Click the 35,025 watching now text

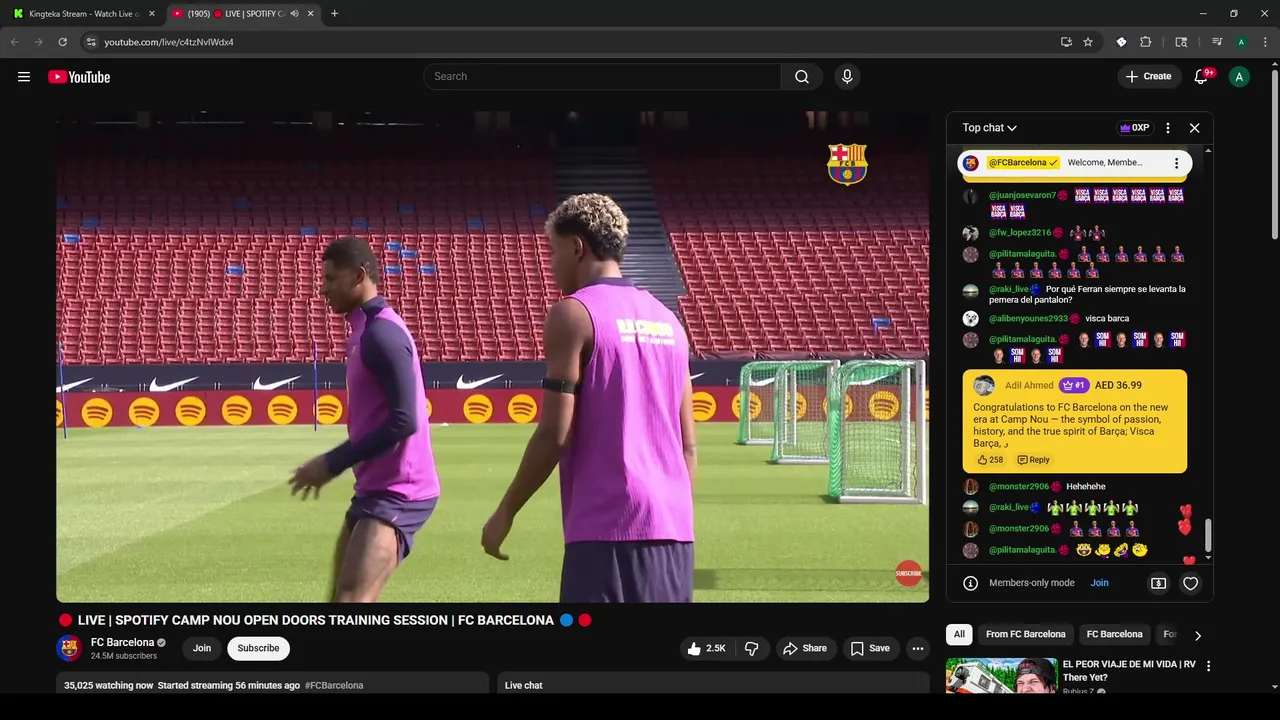108,686
